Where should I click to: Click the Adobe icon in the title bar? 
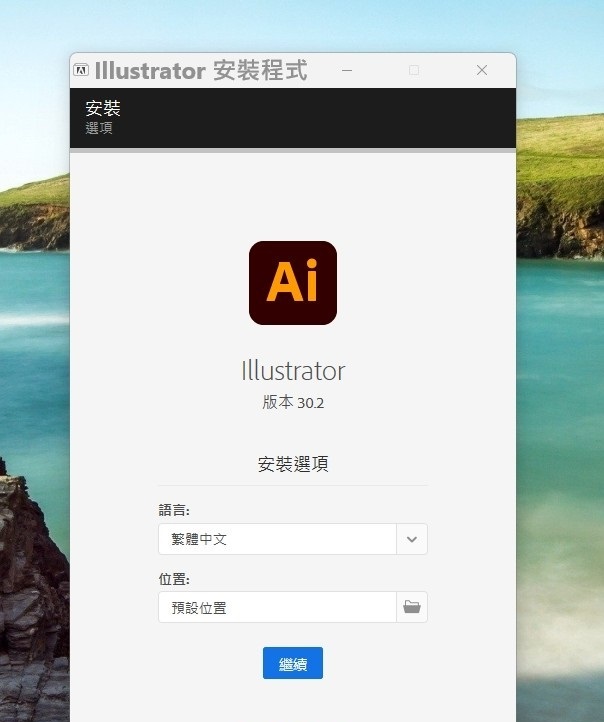81,70
